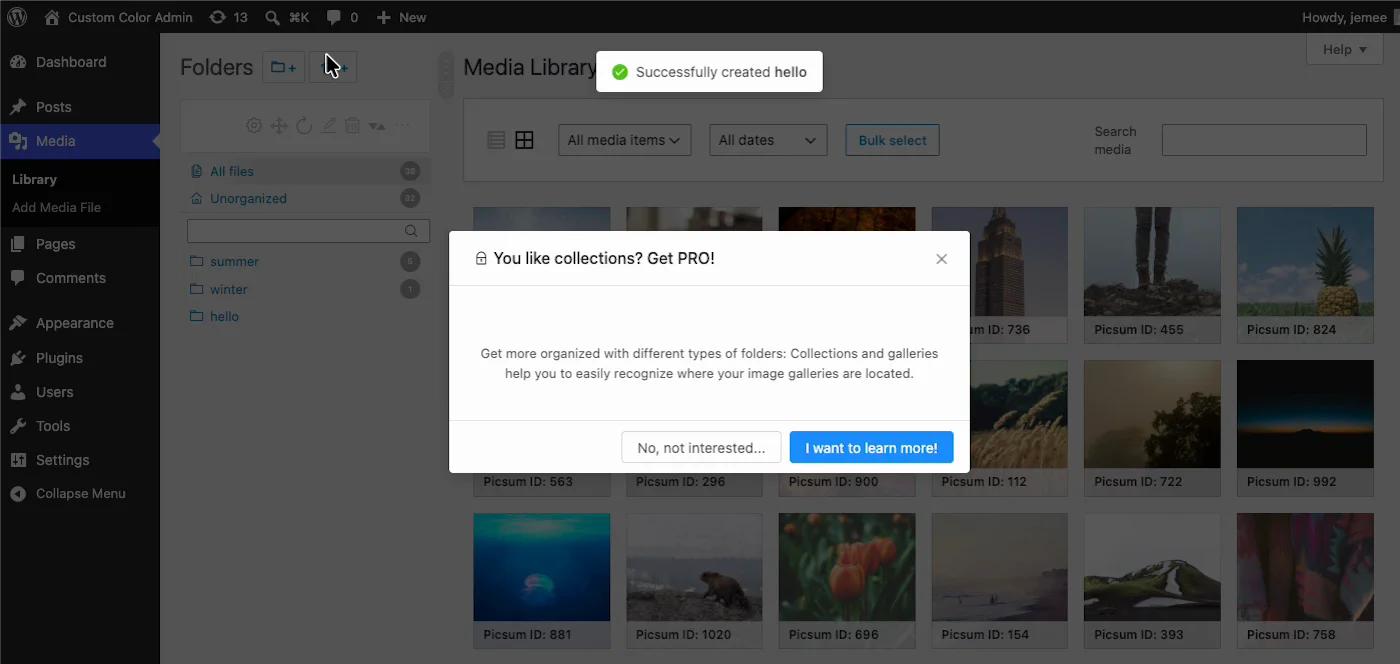Viewport: 1400px width, 664px height.
Task: Click the refresh folders icon
Action: [304, 126]
